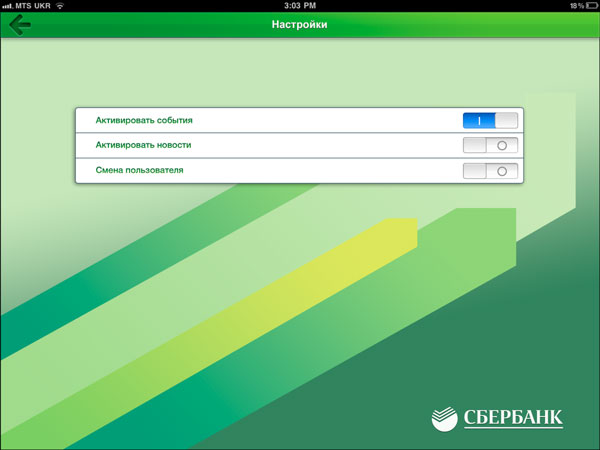
Task: Tap the 3:03 PM clock
Action: [x=299, y=6]
